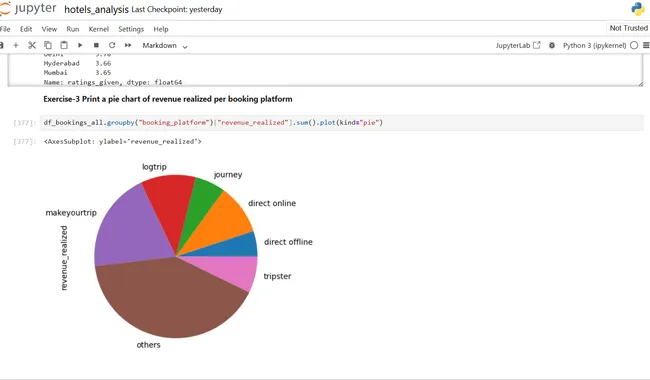The image size is (650, 380).
Task: Click kernel status circle indicator
Action: 634,45
